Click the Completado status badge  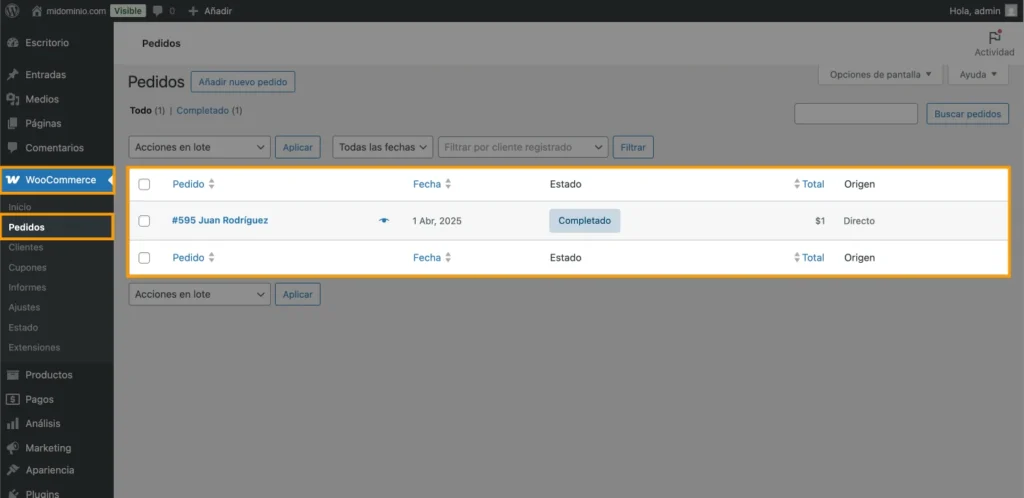(584, 221)
